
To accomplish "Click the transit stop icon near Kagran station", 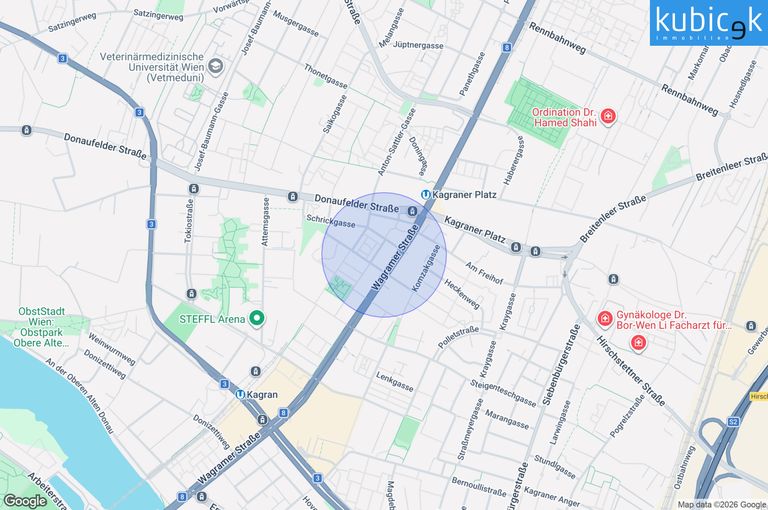I will coord(263,420).
